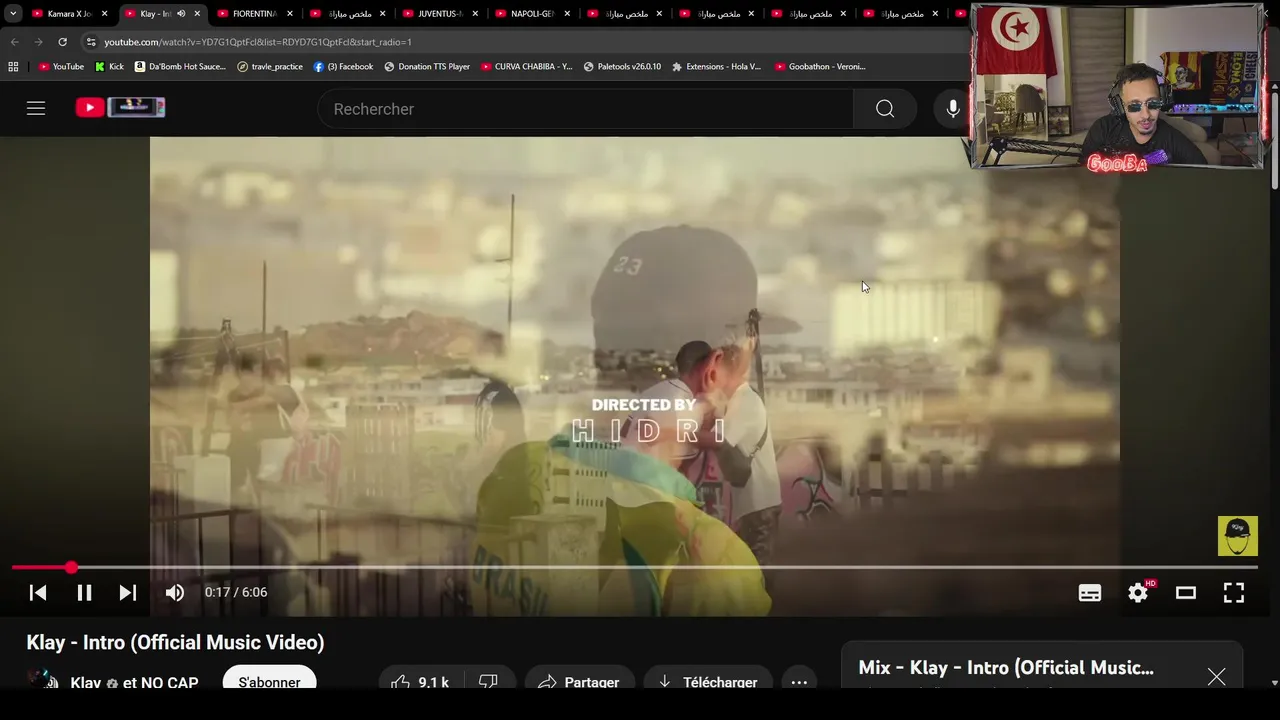The width and height of the screenshot is (1280, 720).
Task: Close the active Klay tab
Action: pos(197,14)
